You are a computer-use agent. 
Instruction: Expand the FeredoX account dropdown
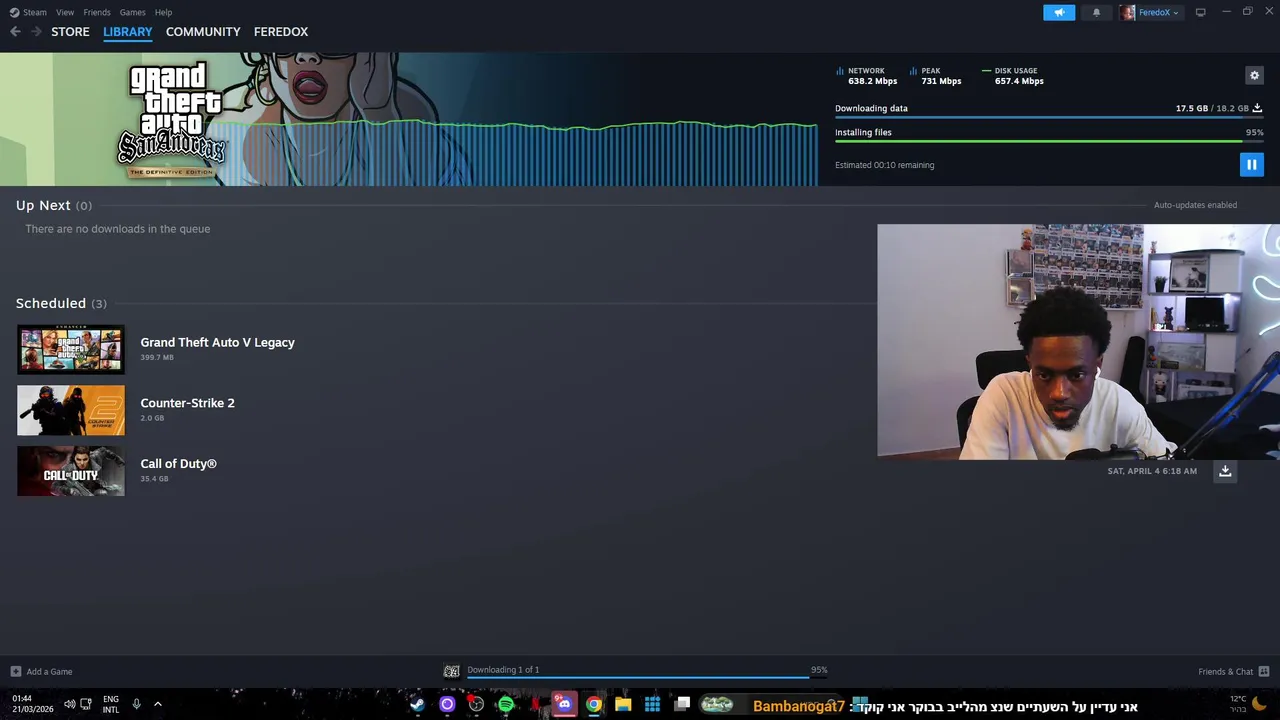(x=1158, y=12)
